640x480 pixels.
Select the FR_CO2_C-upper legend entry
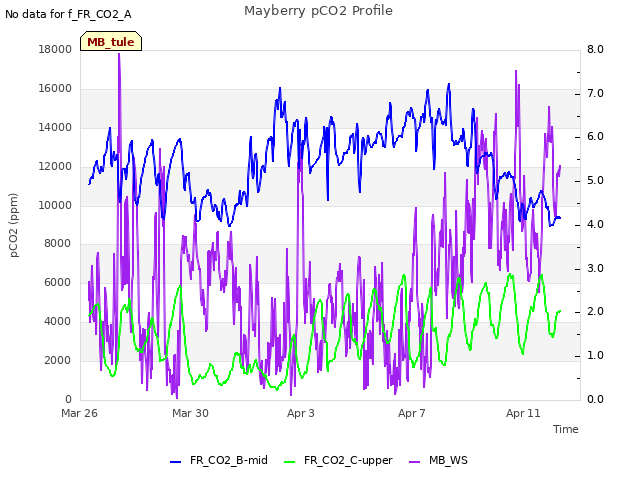(x=338, y=460)
